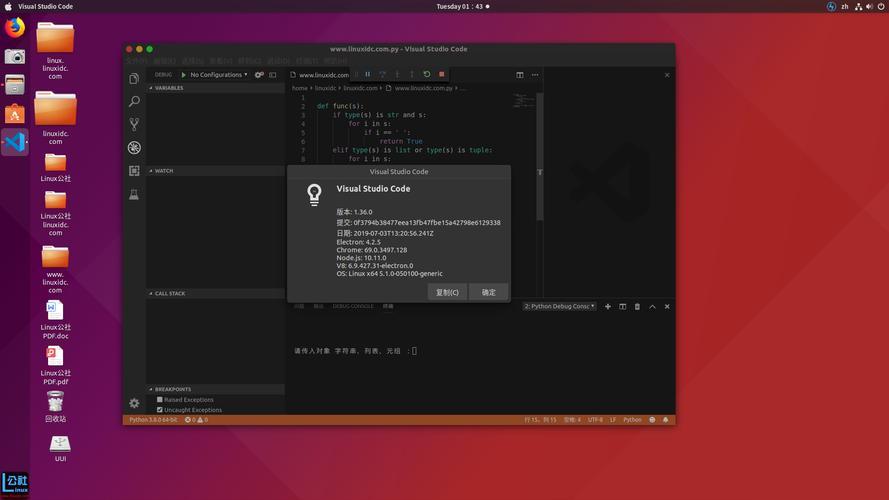889x500 pixels.
Task: Click 确定 button in About dialog
Action: pyautogui.click(x=489, y=293)
